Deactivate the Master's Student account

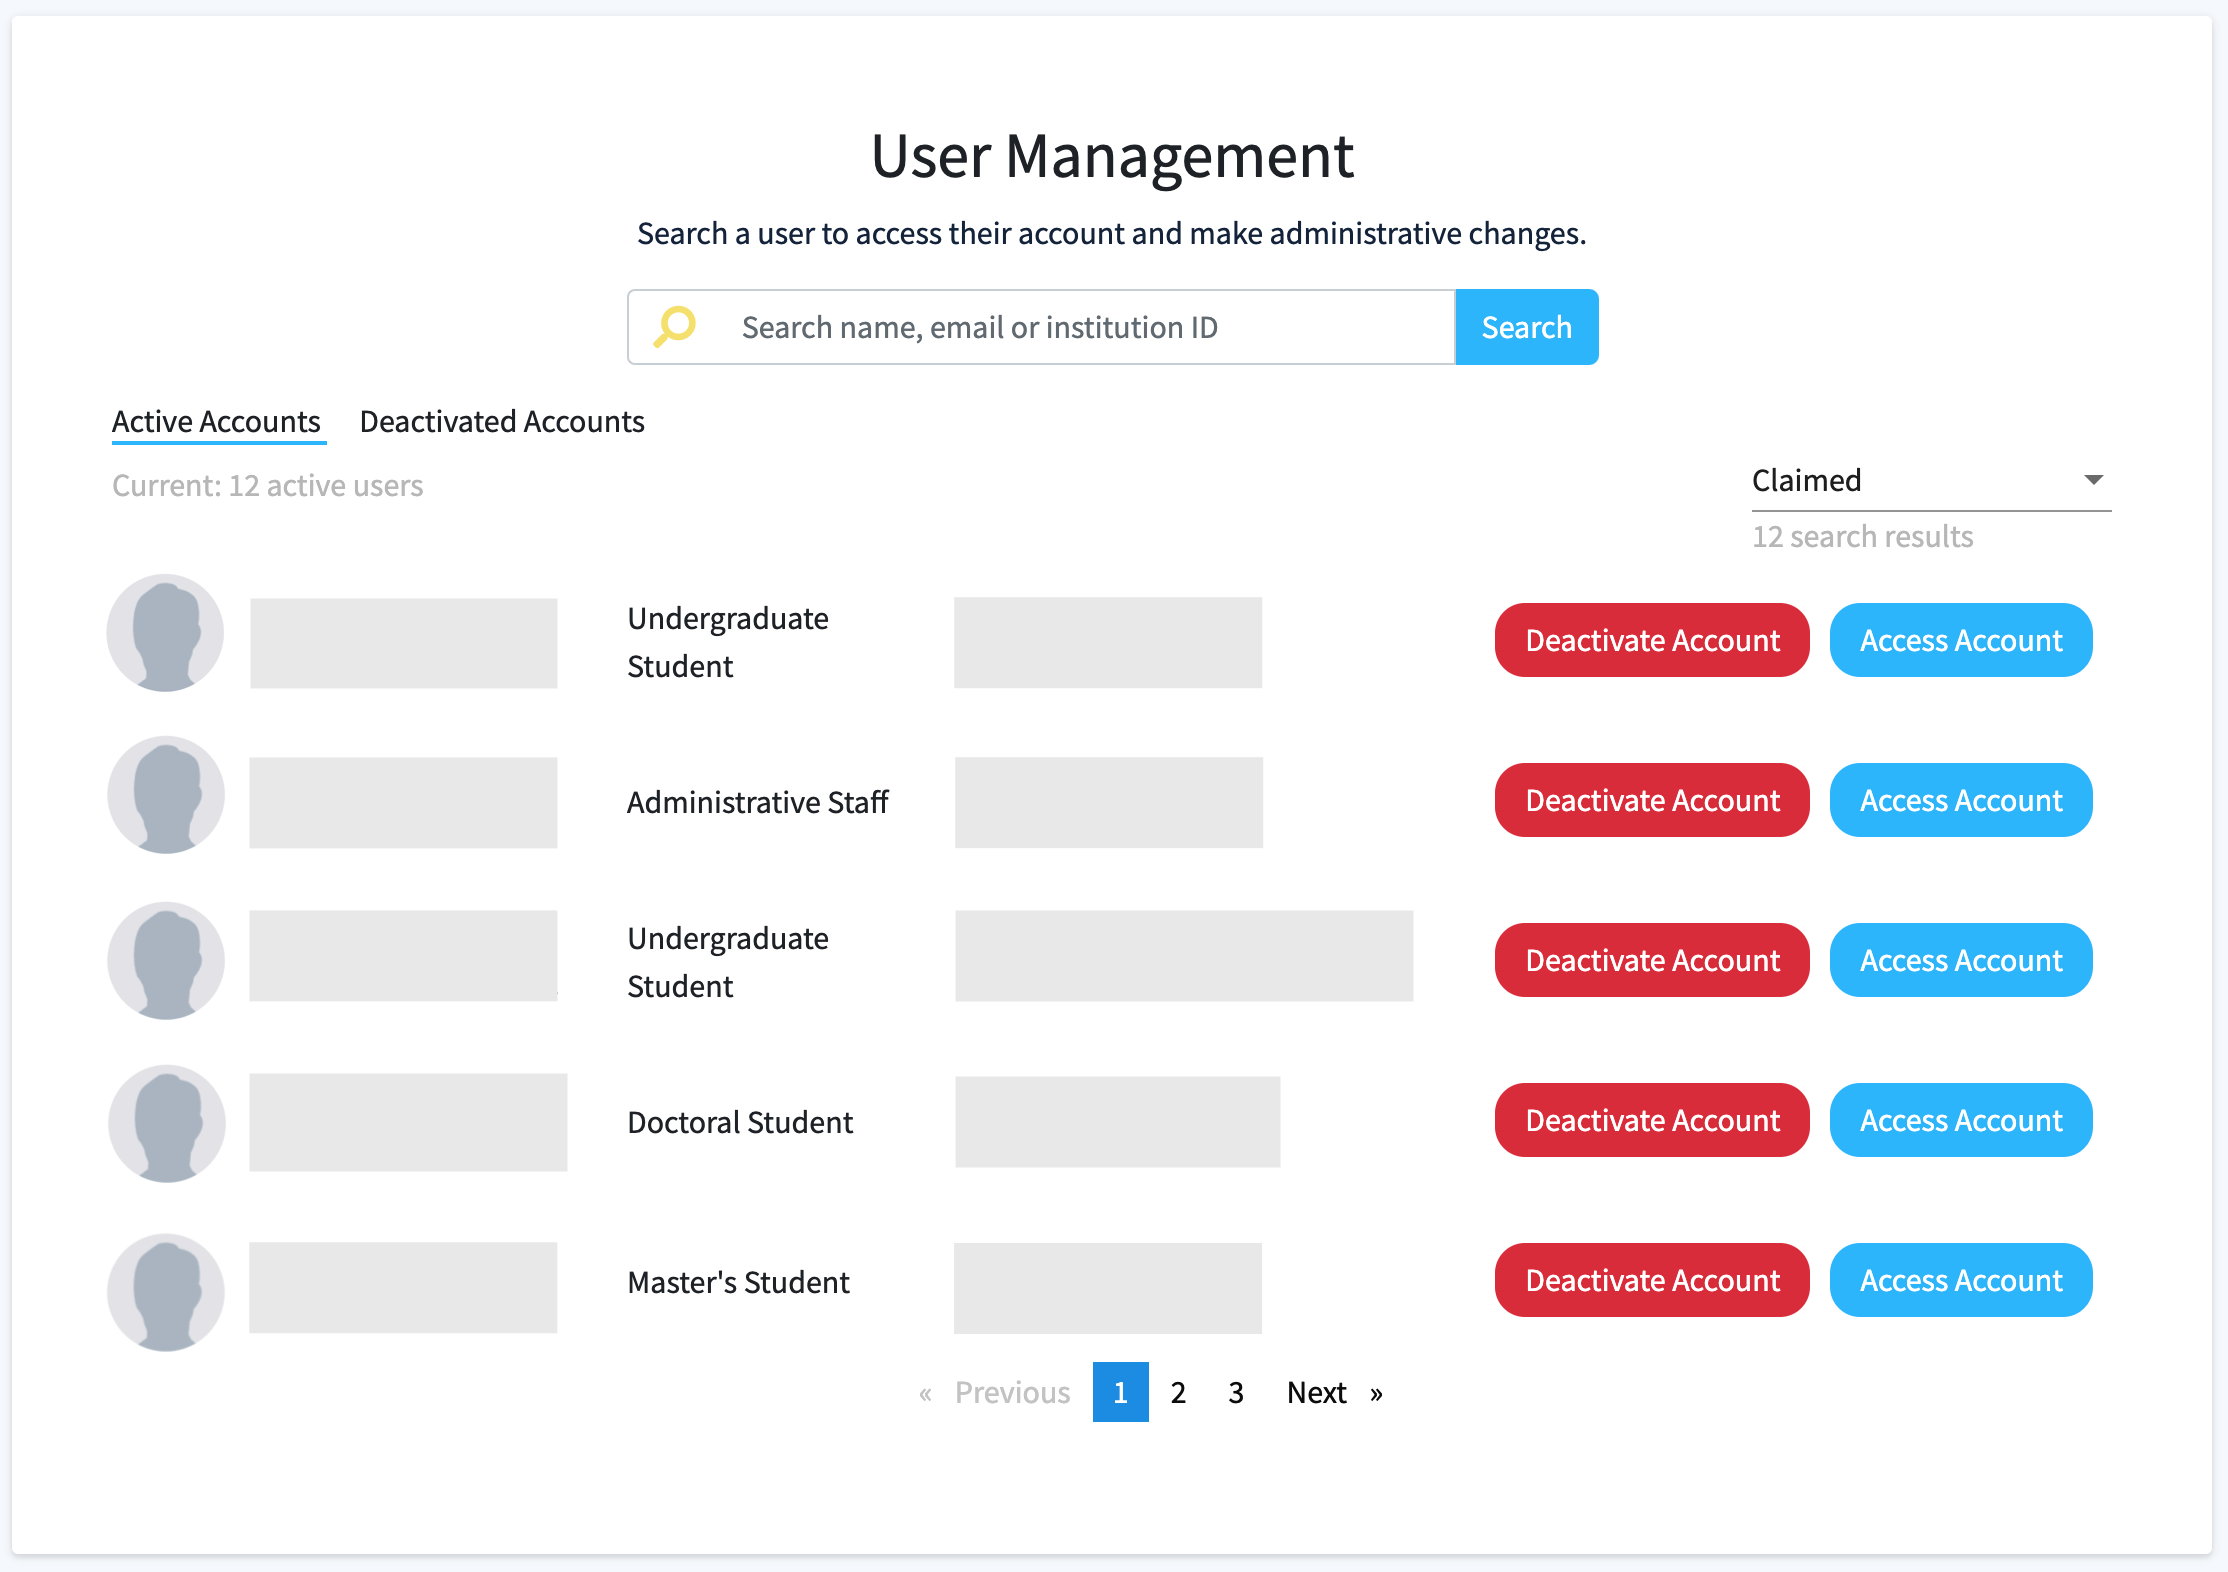click(x=1651, y=1280)
